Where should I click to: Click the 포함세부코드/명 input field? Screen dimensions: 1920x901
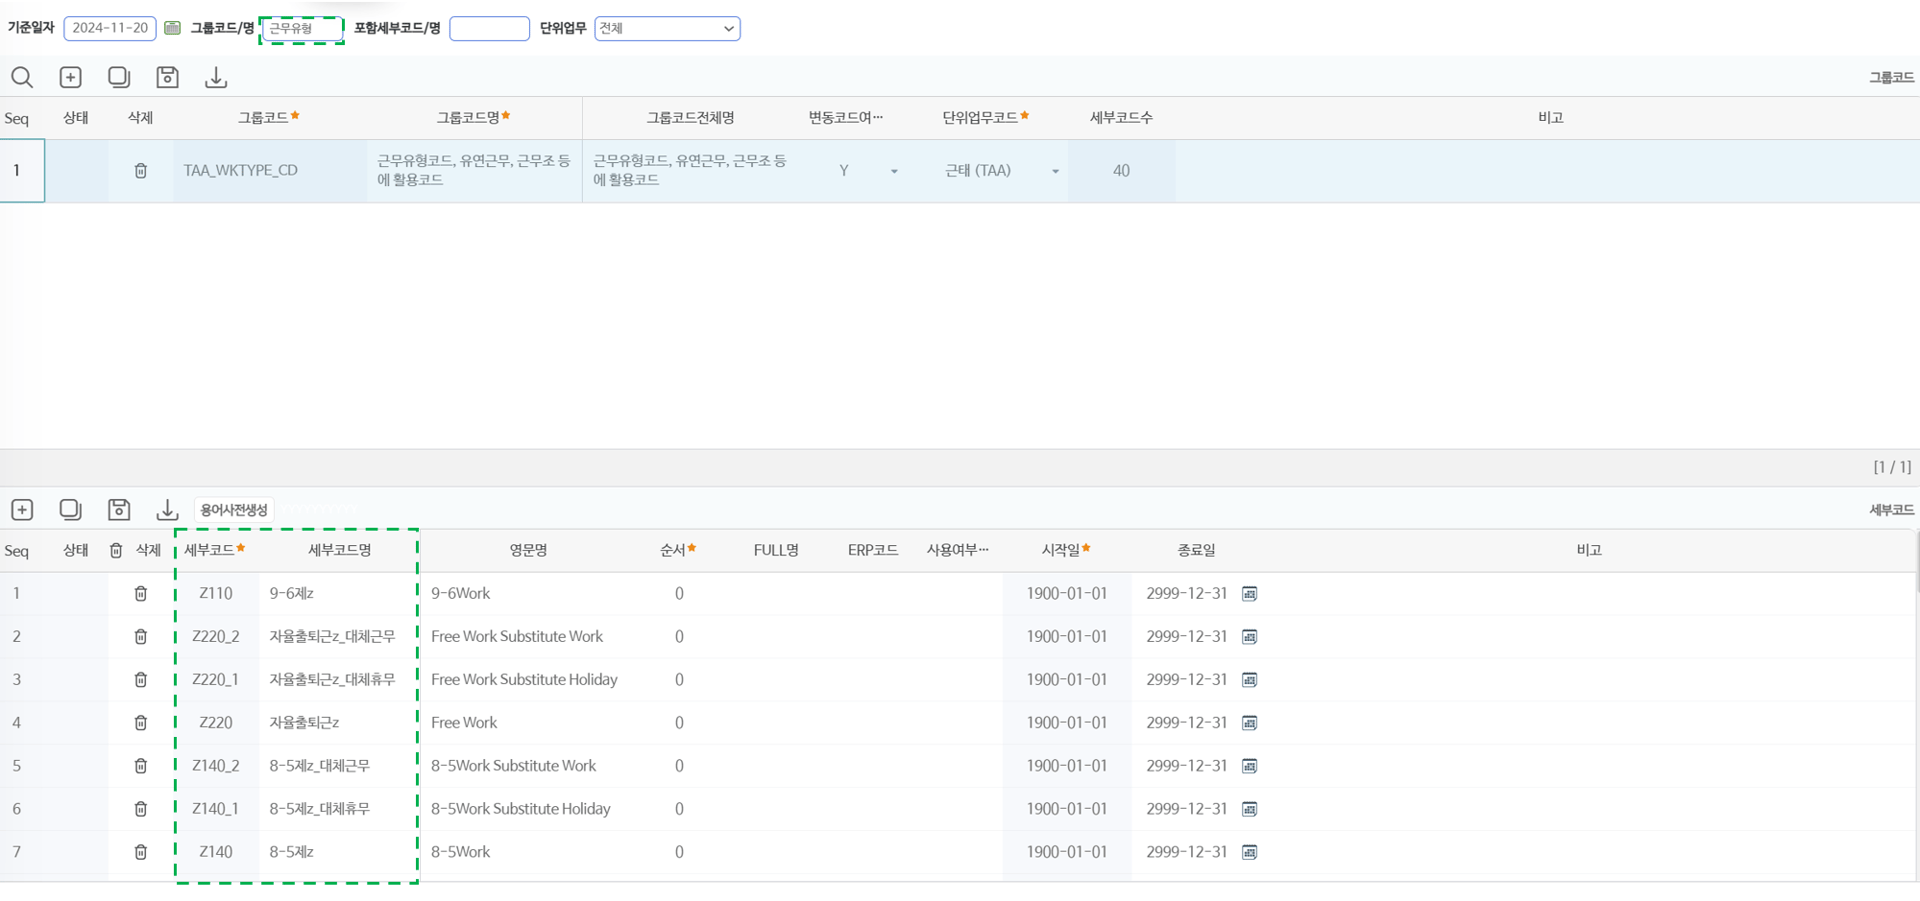pyautogui.click(x=489, y=28)
